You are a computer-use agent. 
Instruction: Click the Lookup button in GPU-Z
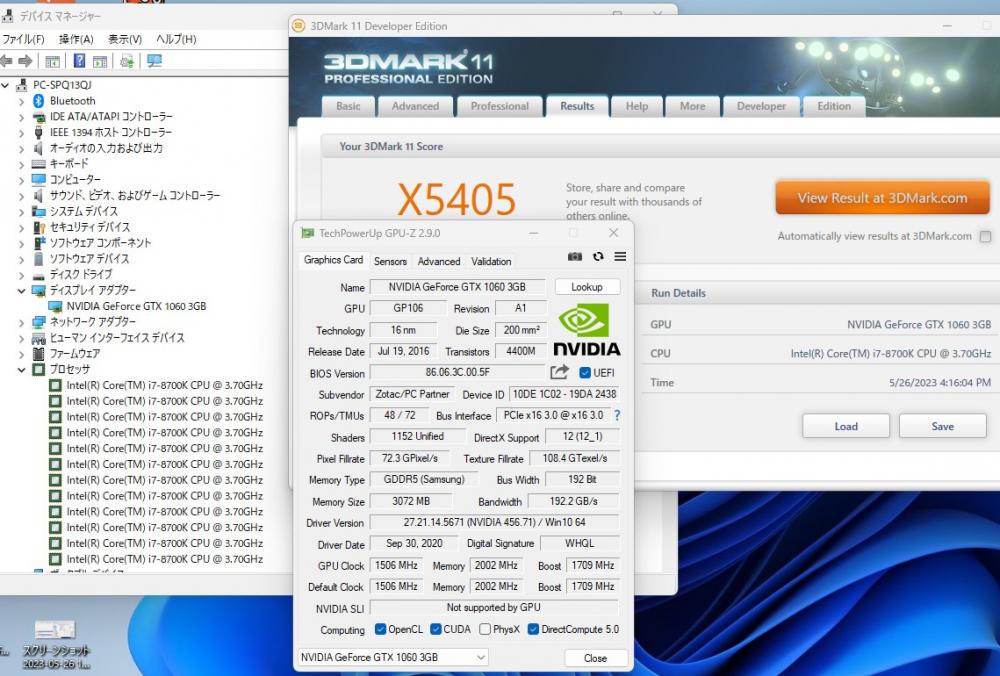pos(587,287)
